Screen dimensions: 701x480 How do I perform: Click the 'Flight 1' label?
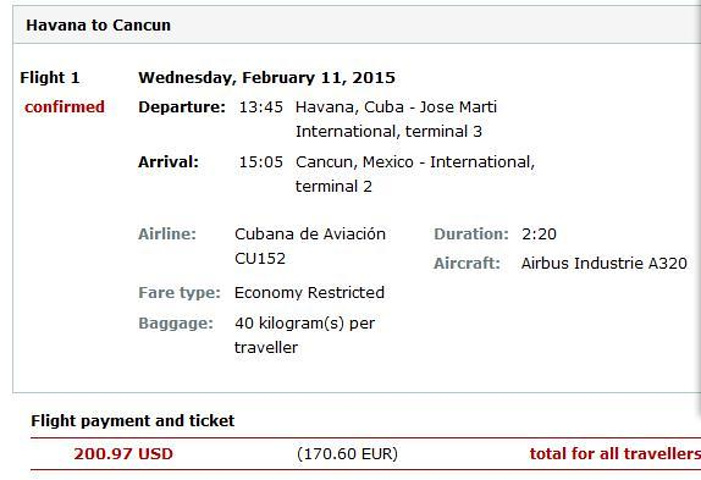(x=49, y=77)
